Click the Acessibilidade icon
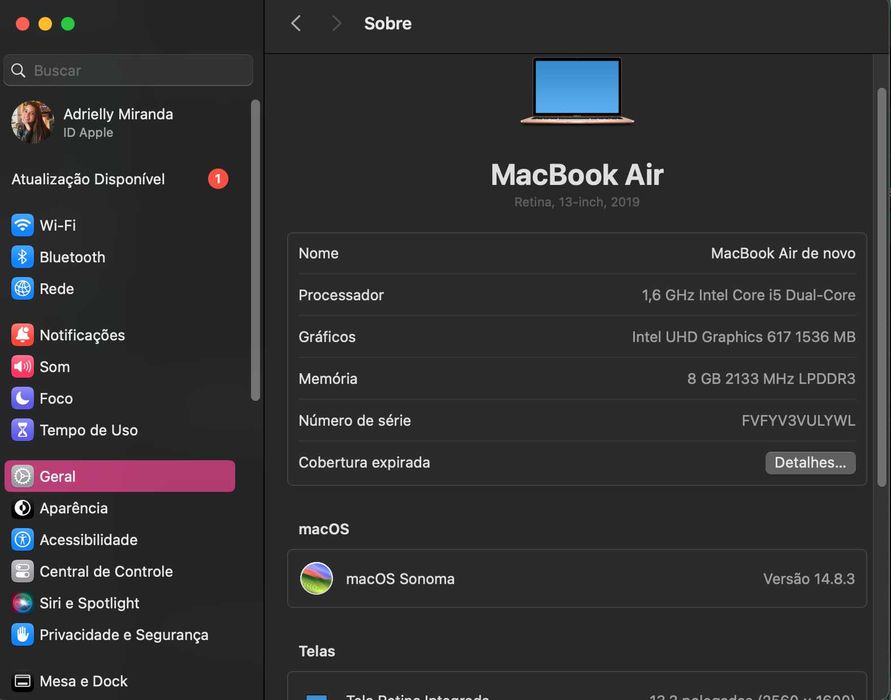Viewport: 891px width, 700px height. pyautogui.click(x=22, y=540)
